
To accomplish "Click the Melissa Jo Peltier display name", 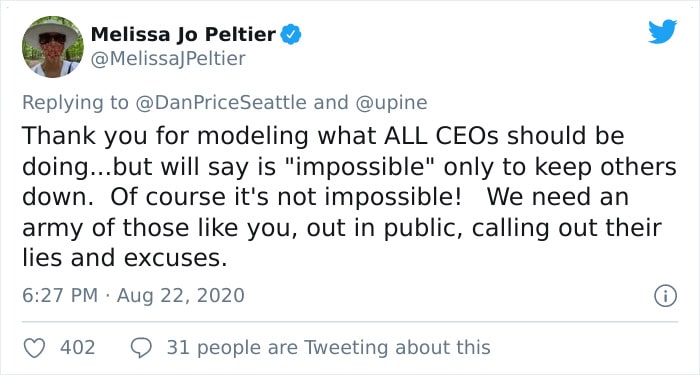I will tap(183, 35).
